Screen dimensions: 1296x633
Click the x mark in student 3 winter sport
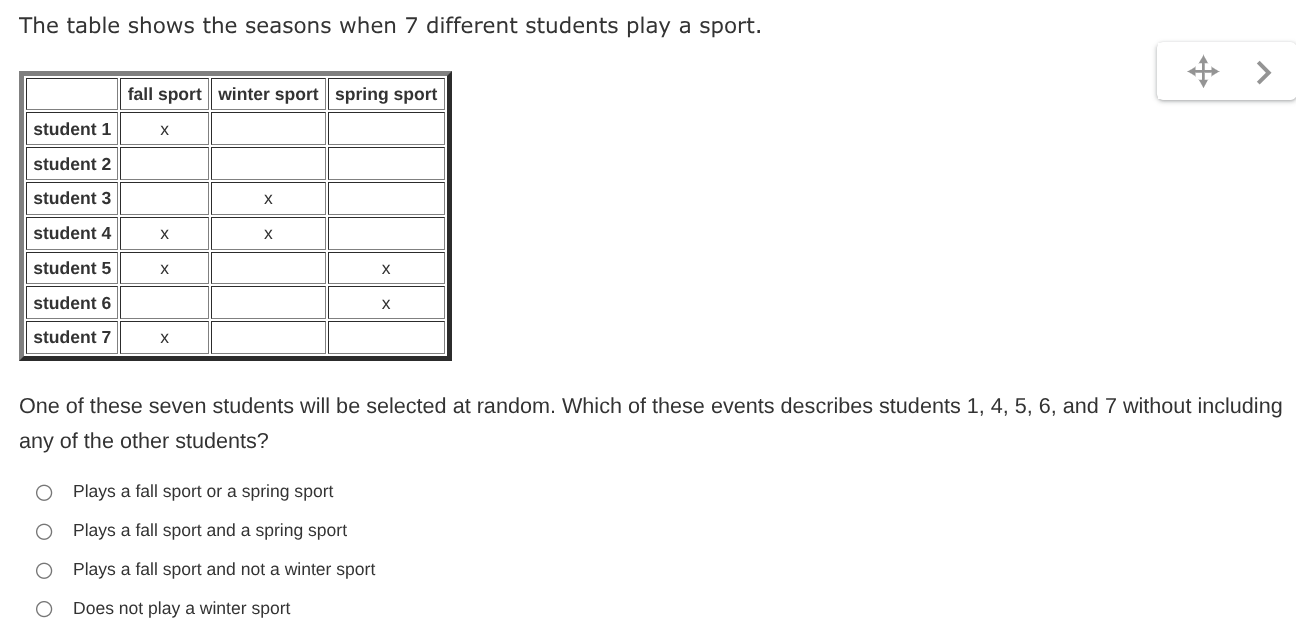267,198
